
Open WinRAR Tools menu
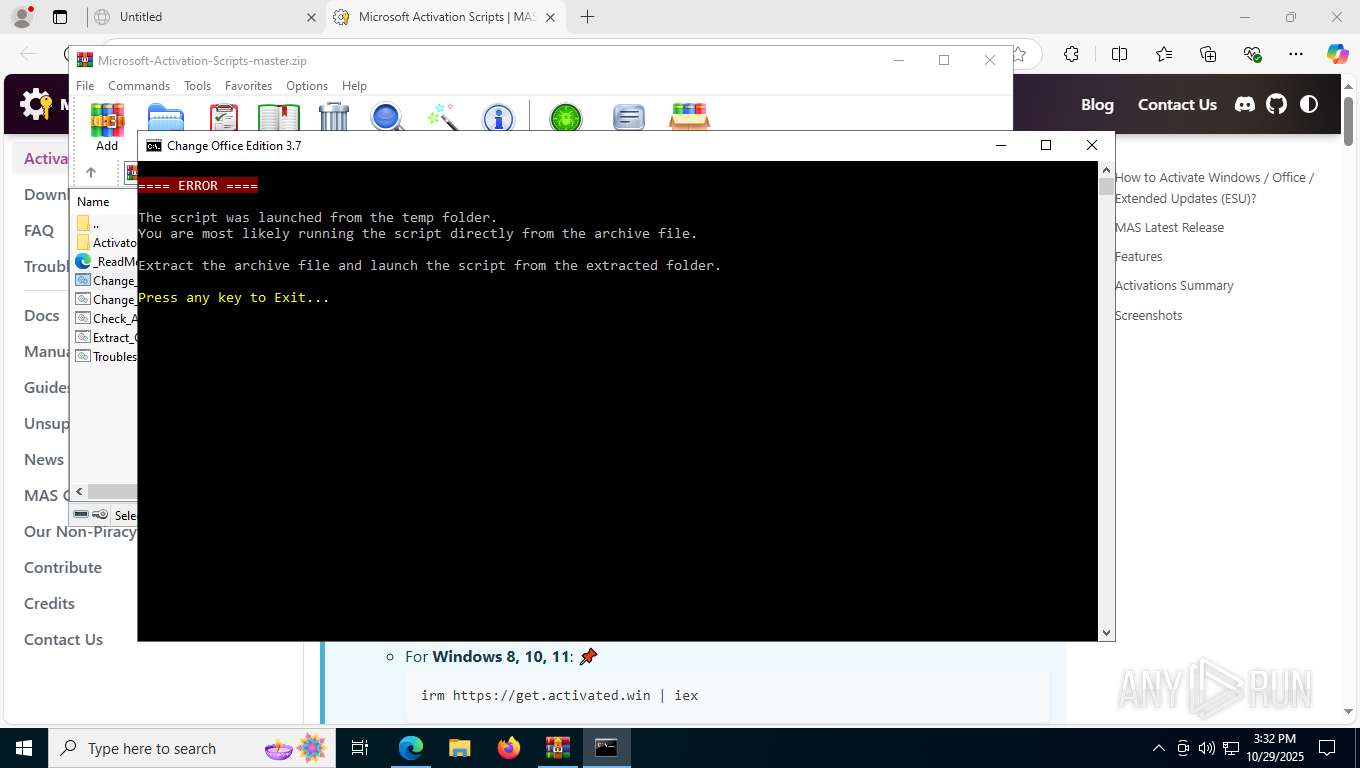197,86
